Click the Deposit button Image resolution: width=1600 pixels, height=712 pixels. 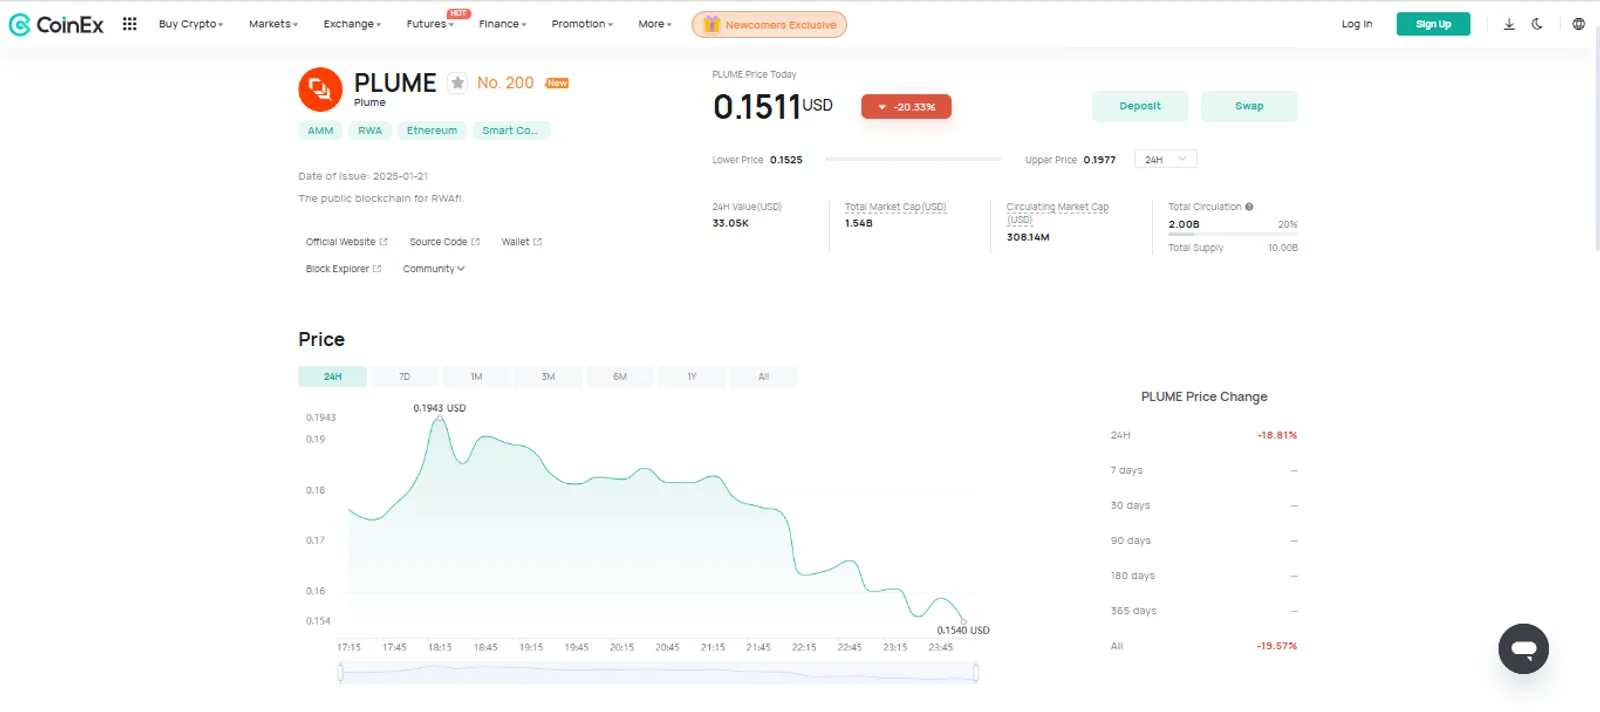[x=1140, y=106]
